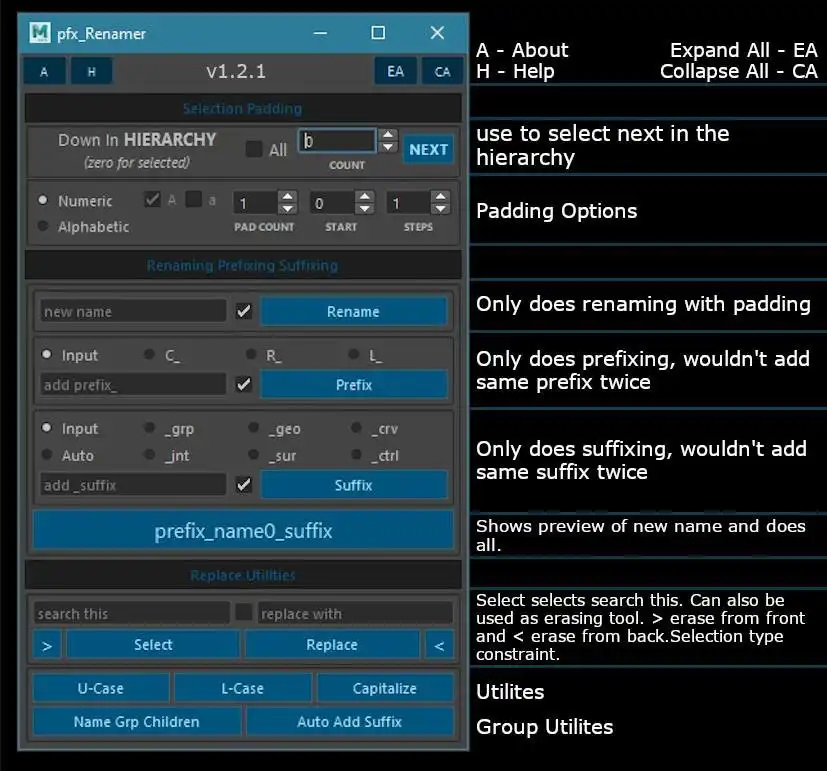Decrease PAD COUNT with down arrow

[x=287, y=209]
